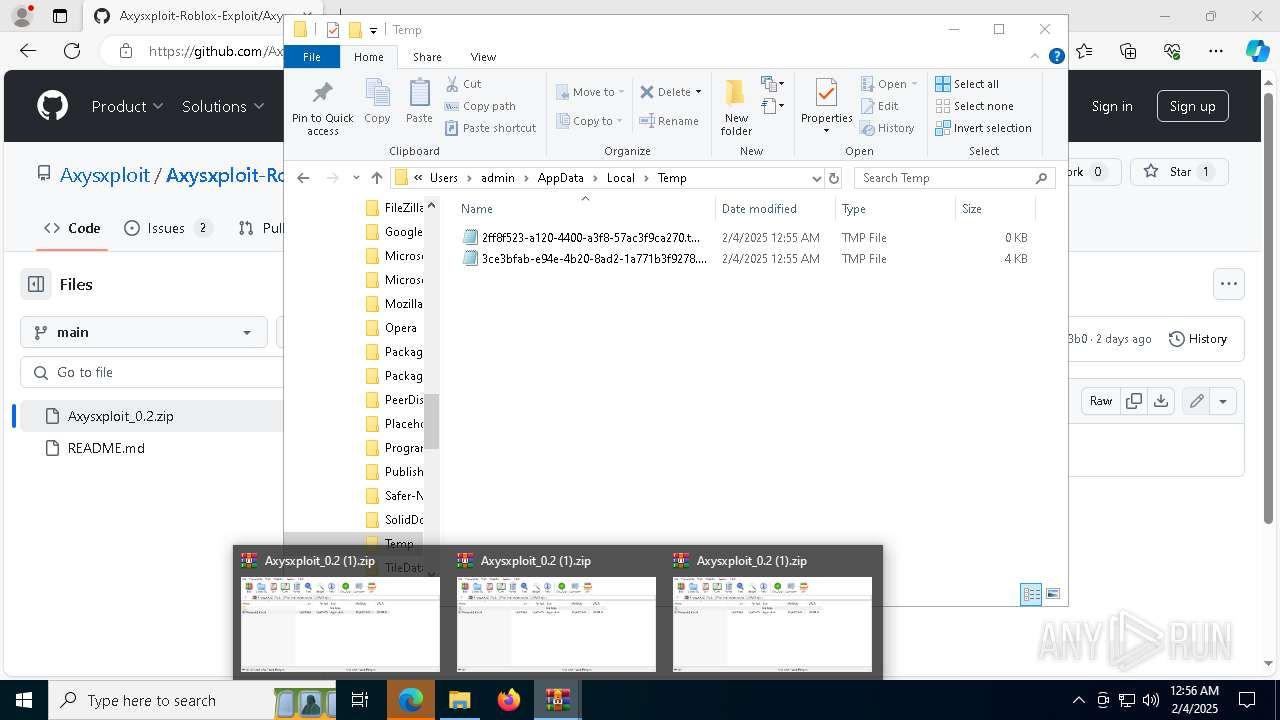Click Invert selection in ribbon
The width and height of the screenshot is (1280, 720).
click(983, 128)
